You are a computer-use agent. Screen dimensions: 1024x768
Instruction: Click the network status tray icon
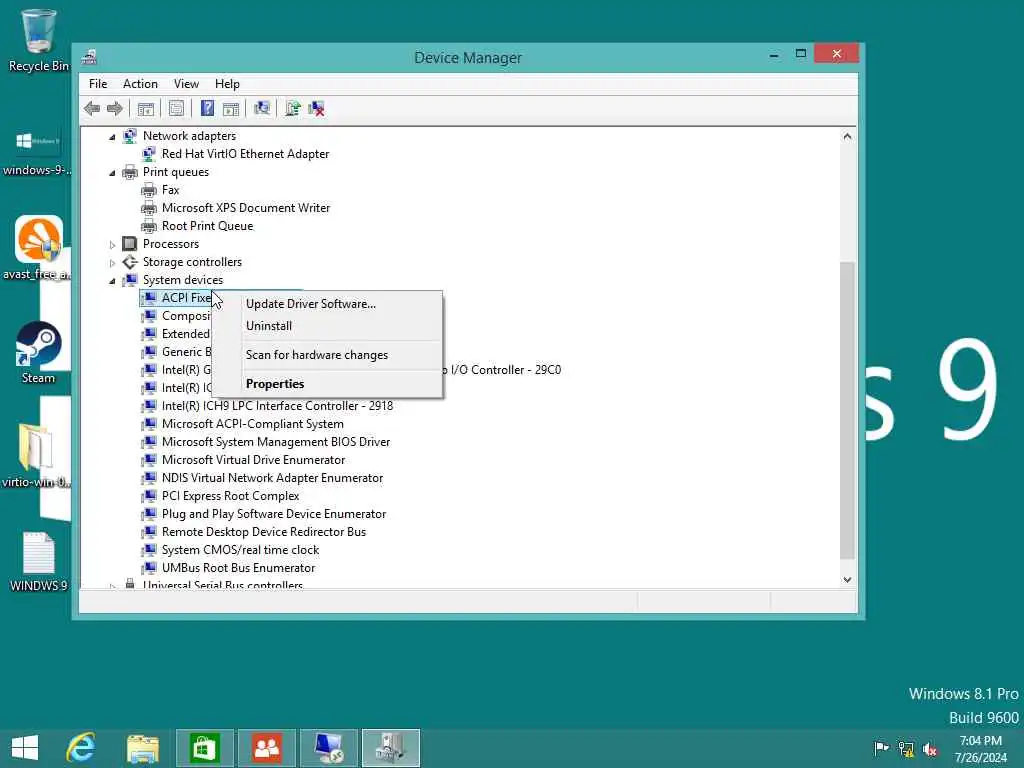(x=906, y=748)
